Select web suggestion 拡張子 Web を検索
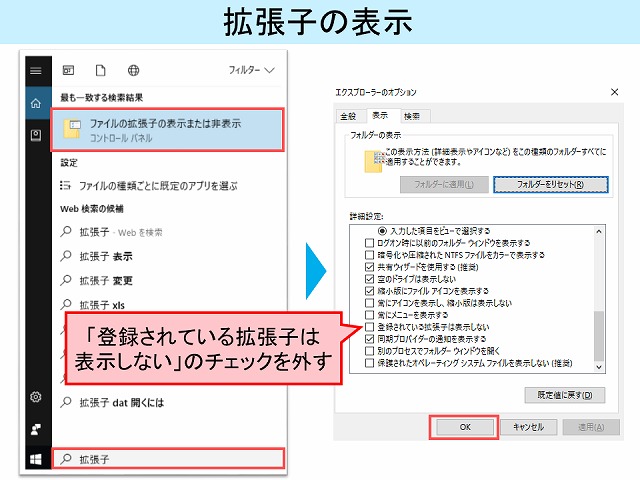This screenshot has height=480, width=640. pos(120,232)
